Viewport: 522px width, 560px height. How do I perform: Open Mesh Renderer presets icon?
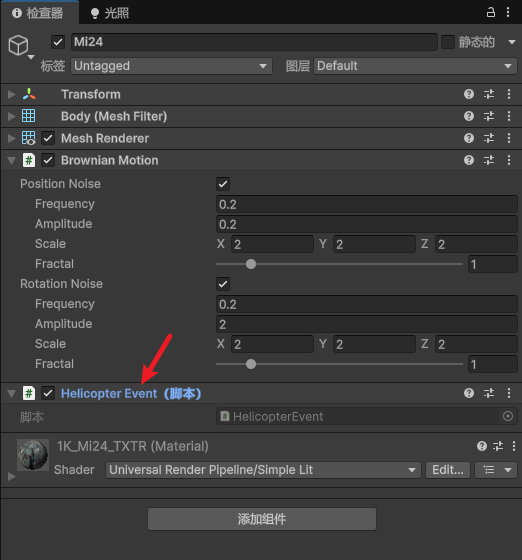pyautogui.click(x=489, y=138)
